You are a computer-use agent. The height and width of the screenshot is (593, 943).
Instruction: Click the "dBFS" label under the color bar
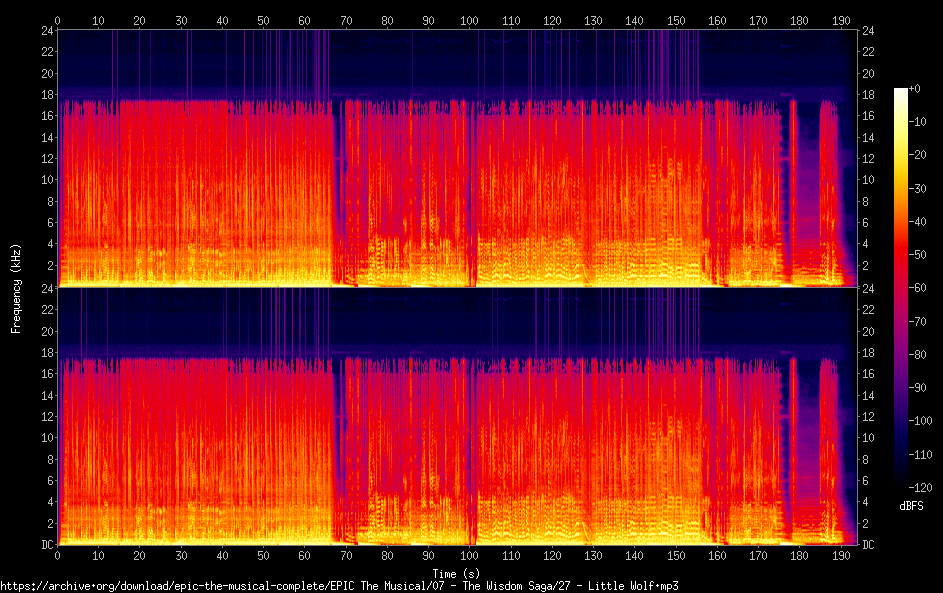click(x=911, y=507)
